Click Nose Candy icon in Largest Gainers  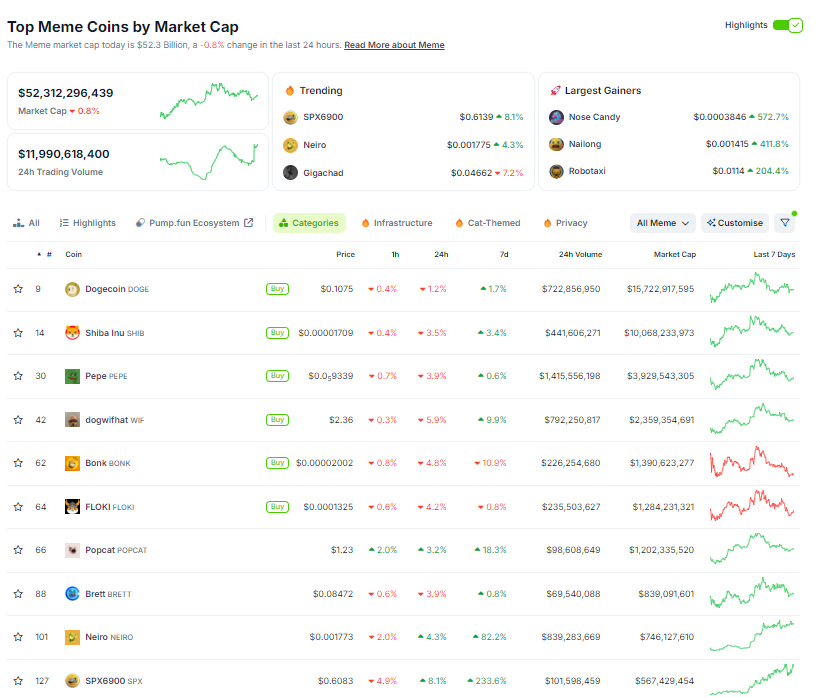(556, 117)
